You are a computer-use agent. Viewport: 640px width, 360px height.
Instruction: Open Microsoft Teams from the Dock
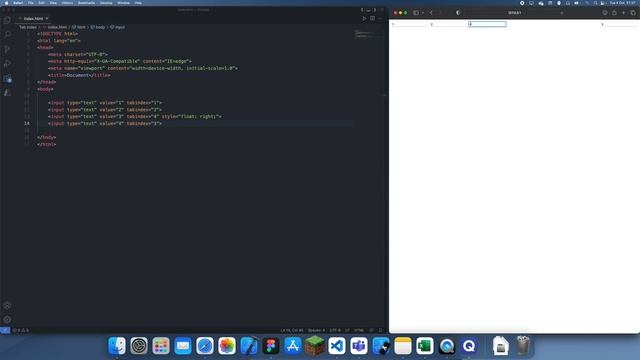click(x=359, y=346)
